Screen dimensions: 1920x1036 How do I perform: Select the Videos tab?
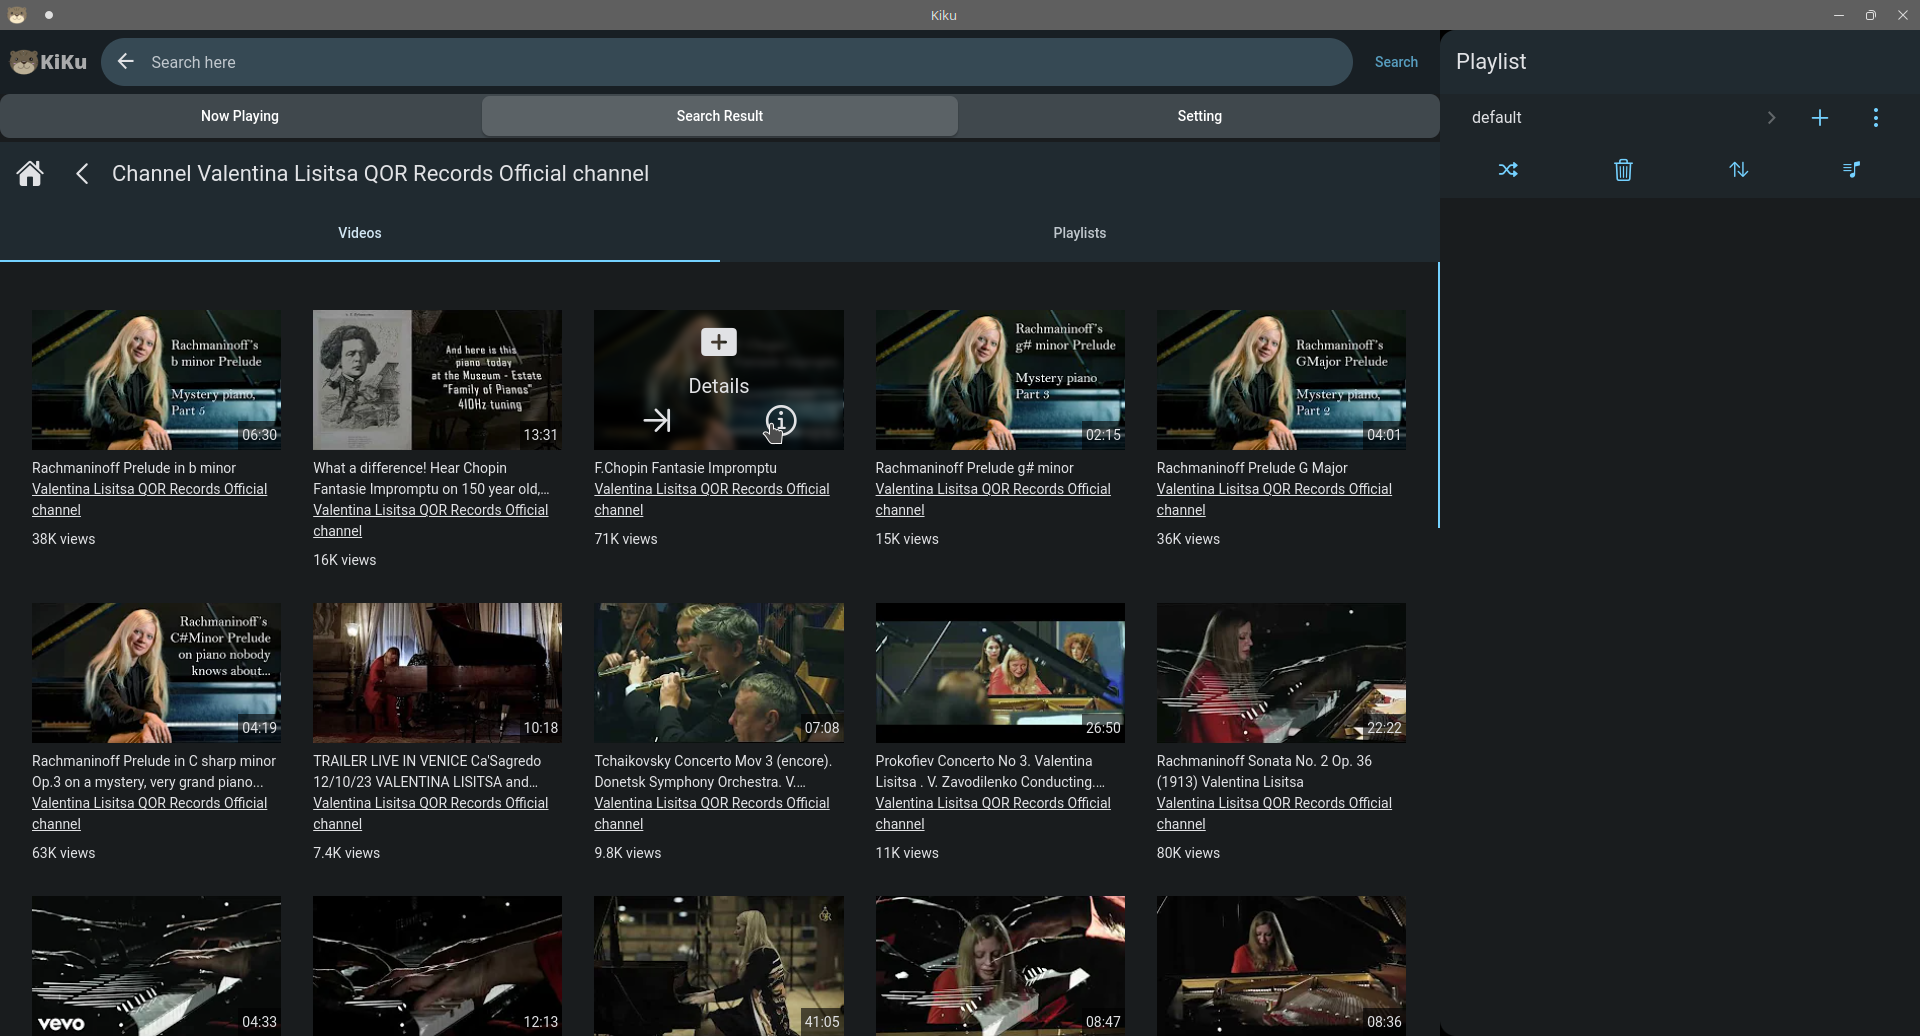(360, 233)
